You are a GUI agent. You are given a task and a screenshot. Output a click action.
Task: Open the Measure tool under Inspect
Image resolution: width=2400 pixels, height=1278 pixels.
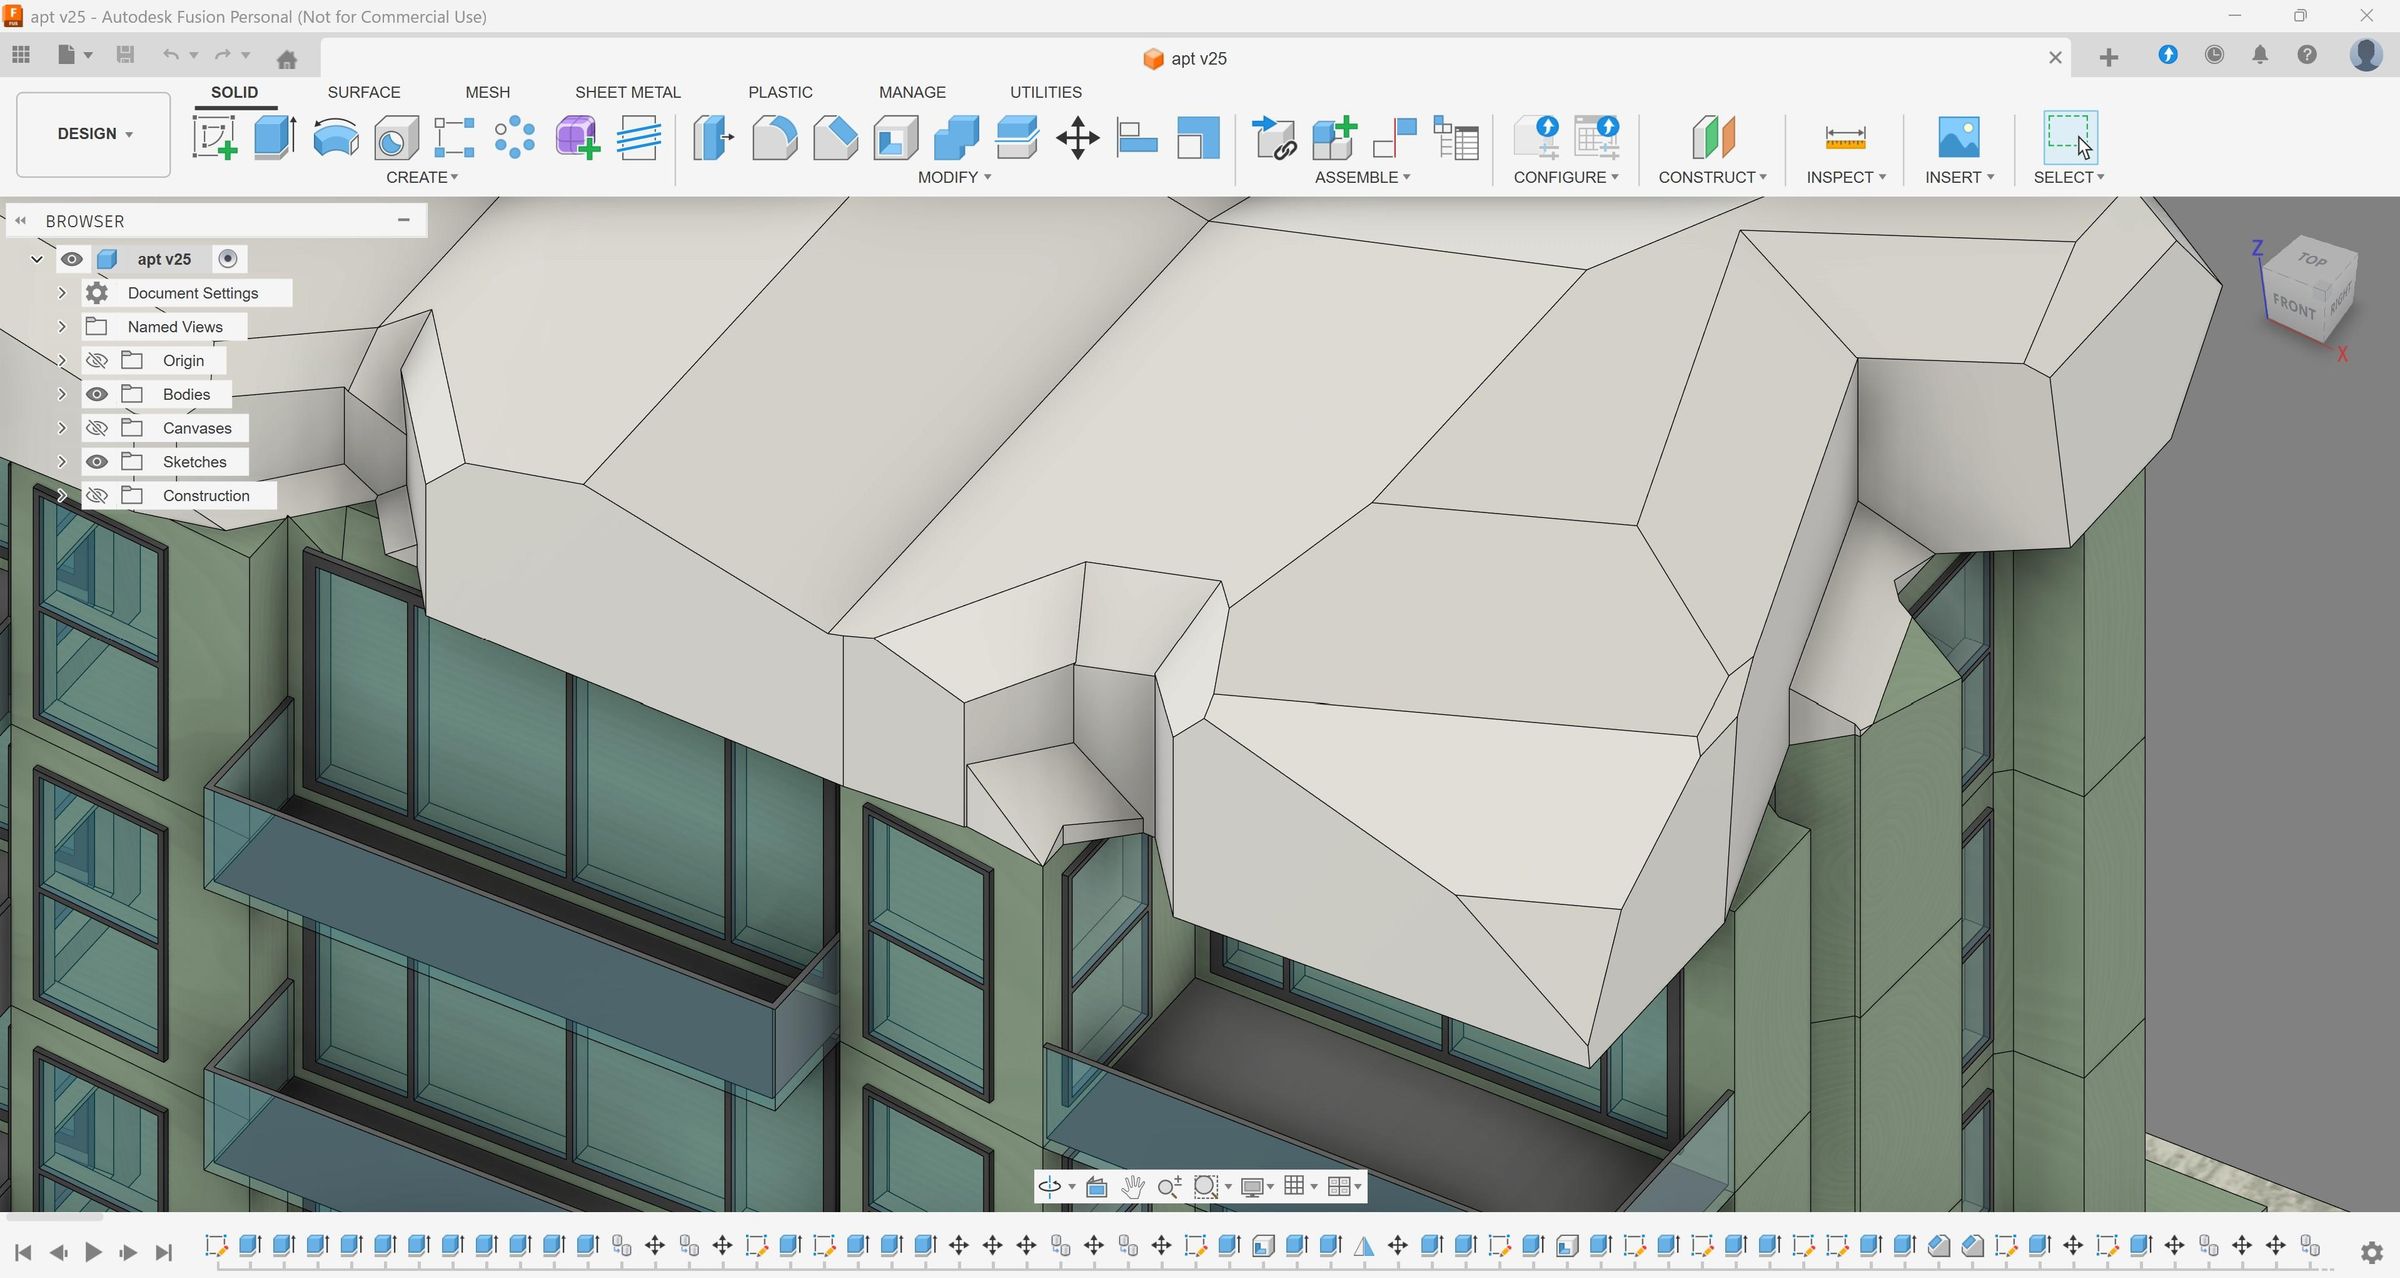click(1845, 137)
